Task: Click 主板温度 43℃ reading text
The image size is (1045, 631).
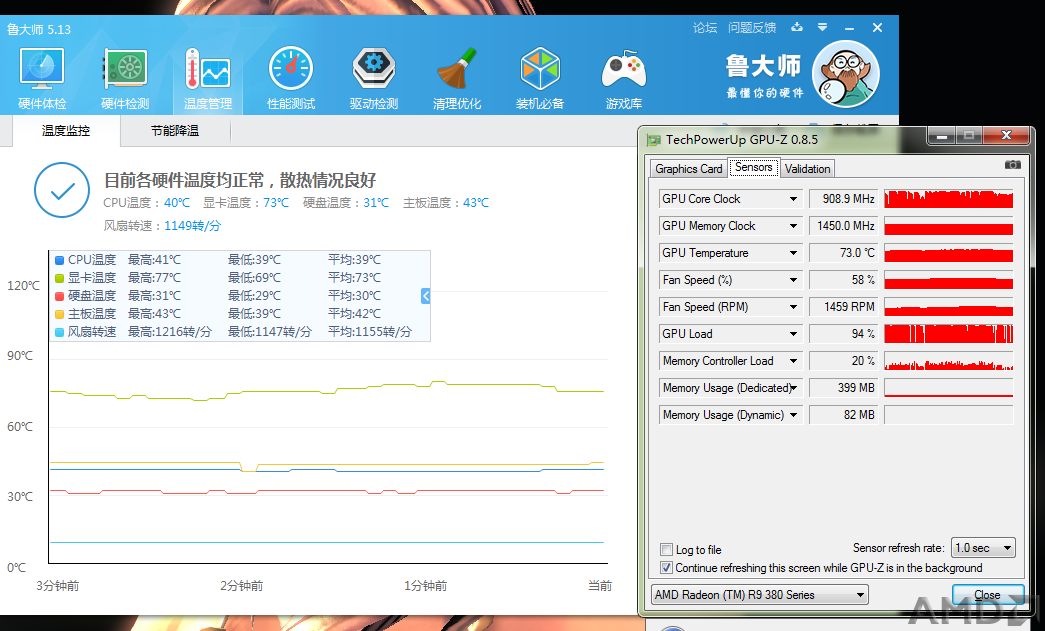Action: click(x=446, y=203)
